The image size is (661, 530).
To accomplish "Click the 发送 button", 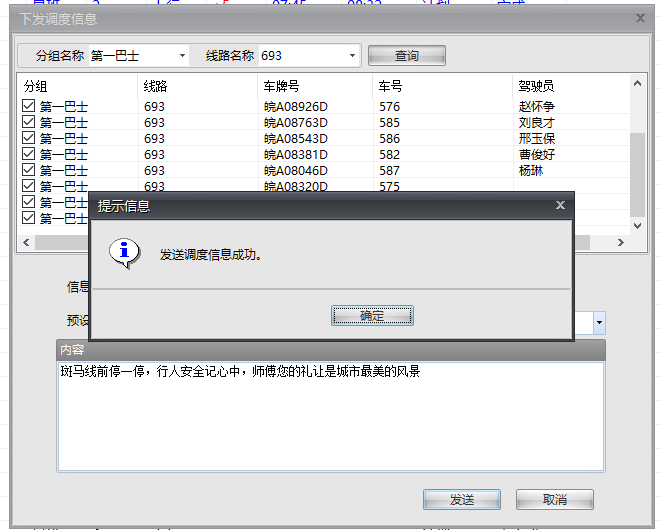I will click(461, 499).
